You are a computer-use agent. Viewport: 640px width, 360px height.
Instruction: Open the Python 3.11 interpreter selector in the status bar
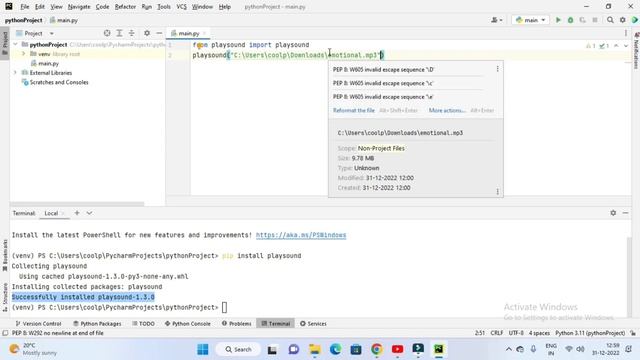590,333
